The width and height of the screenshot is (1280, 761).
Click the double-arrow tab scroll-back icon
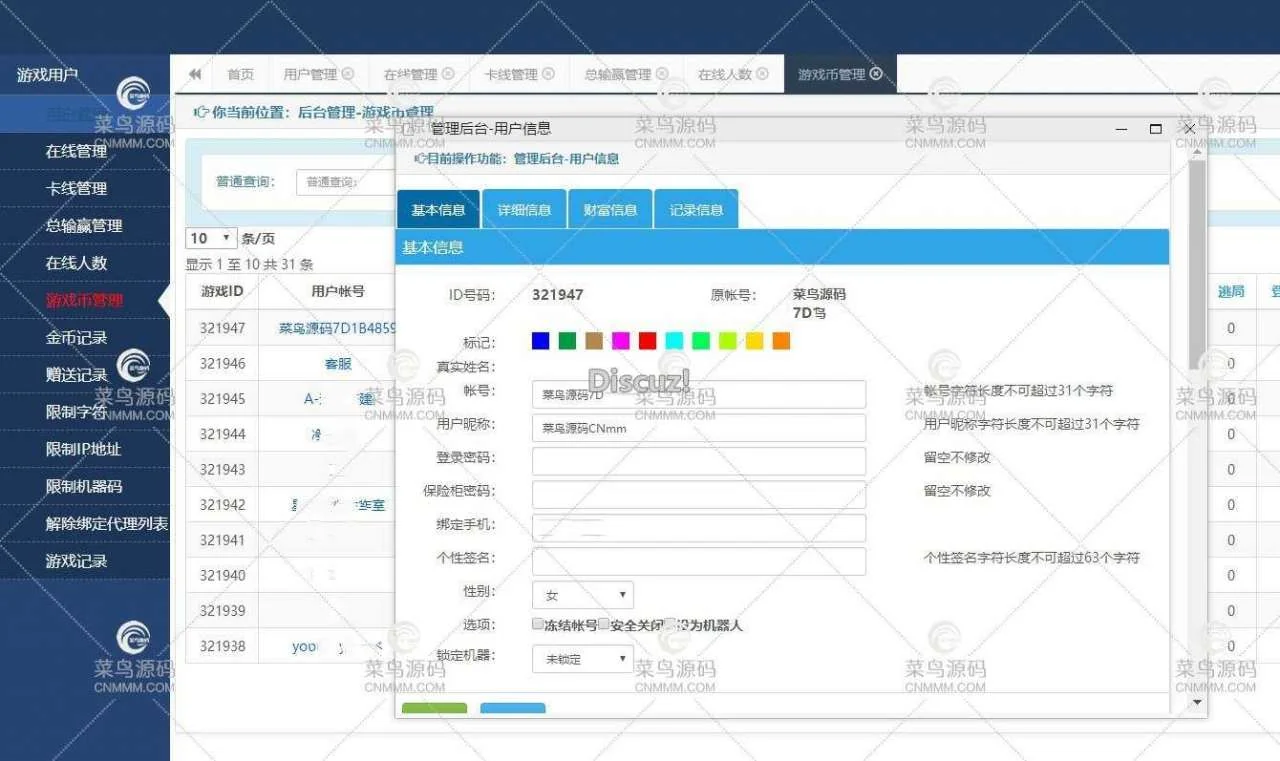pyautogui.click(x=195, y=74)
